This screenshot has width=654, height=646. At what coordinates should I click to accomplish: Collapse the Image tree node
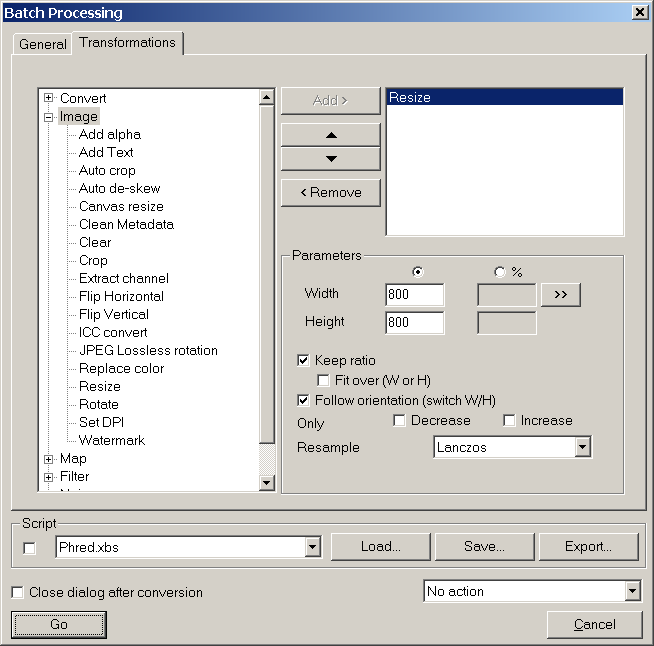coord(49,117)
